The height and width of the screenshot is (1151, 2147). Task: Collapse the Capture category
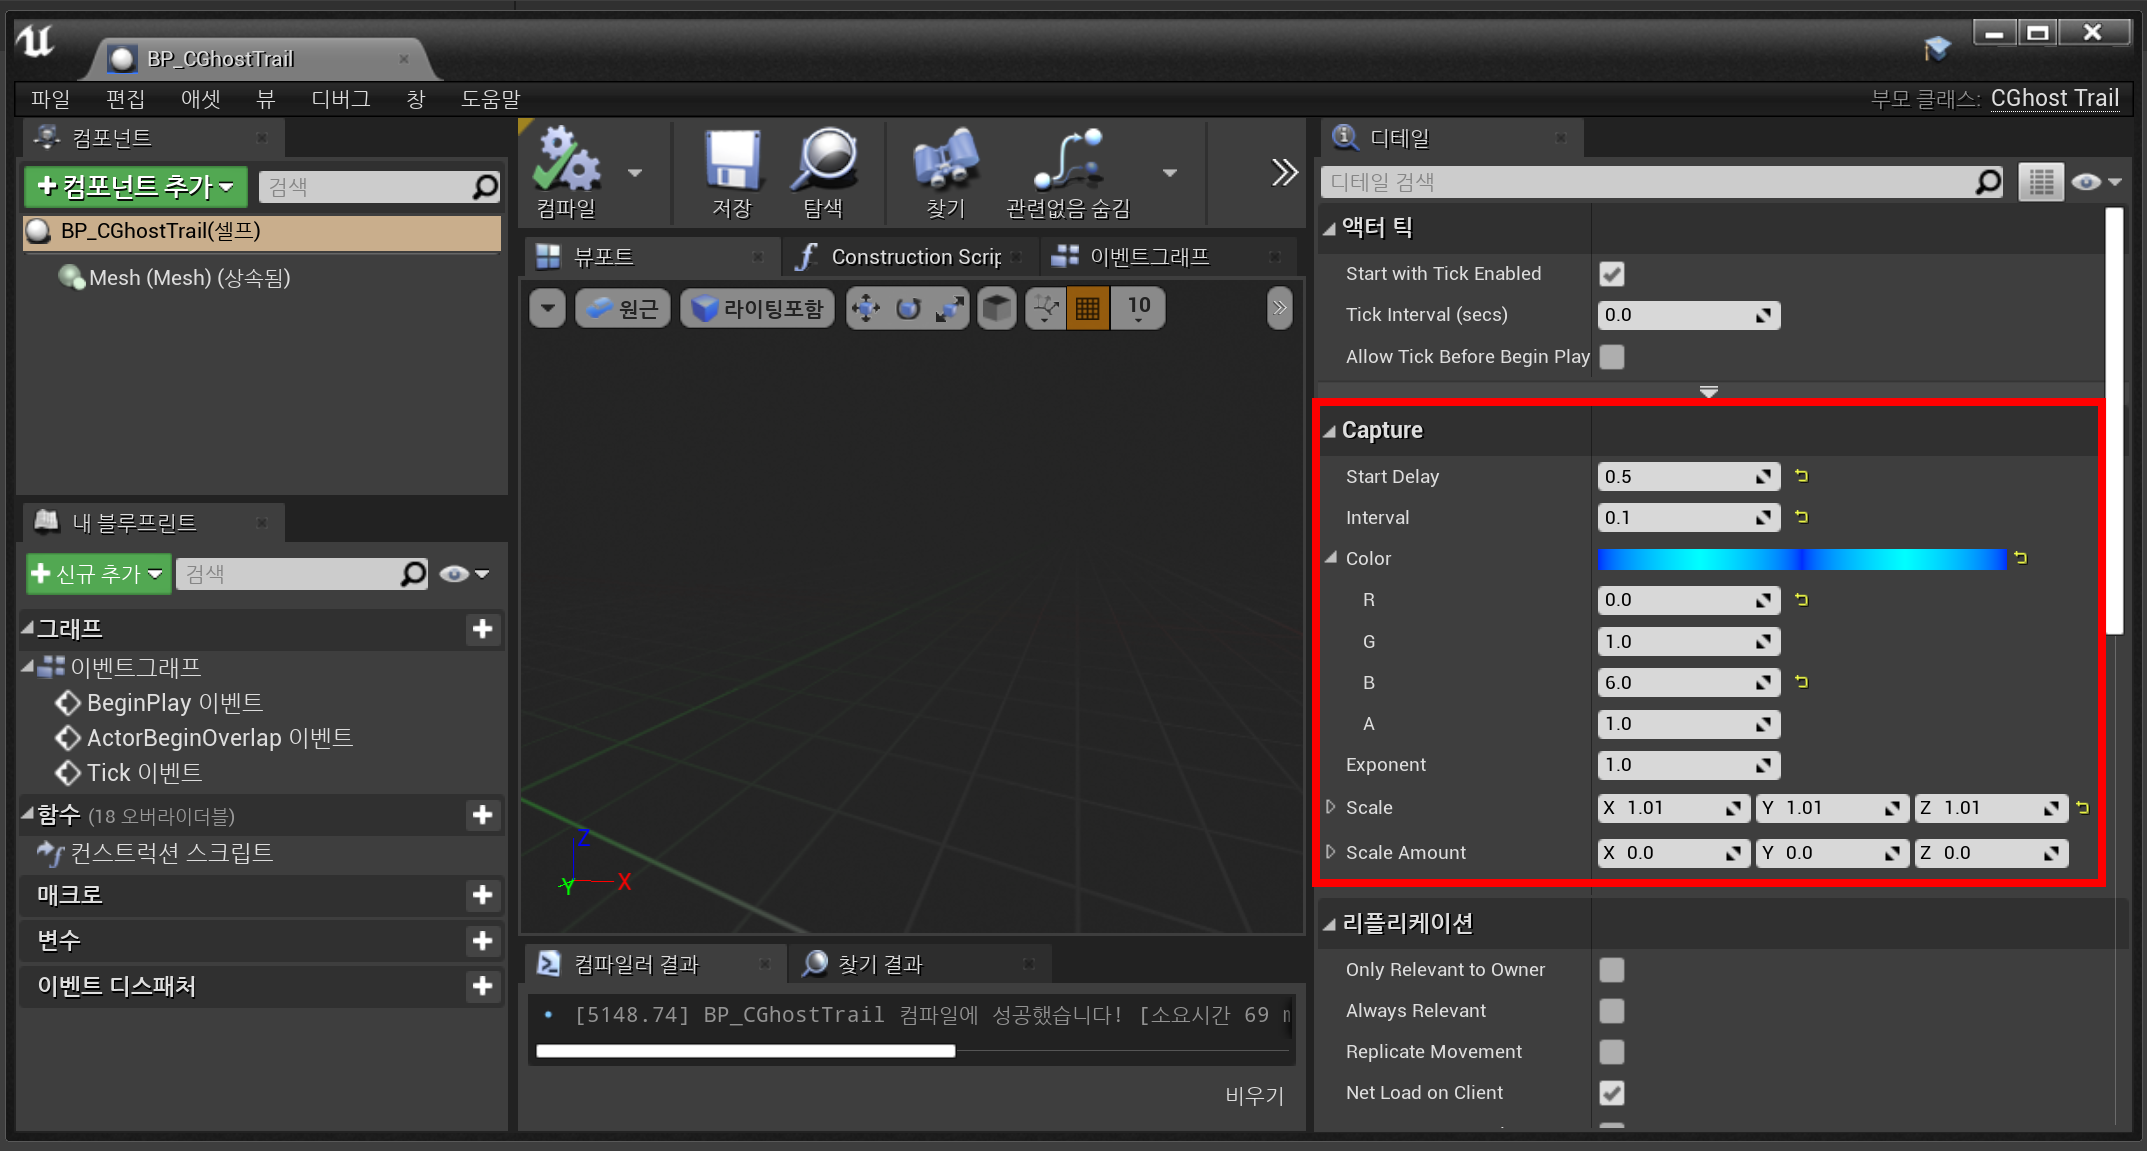[1330, 431]
